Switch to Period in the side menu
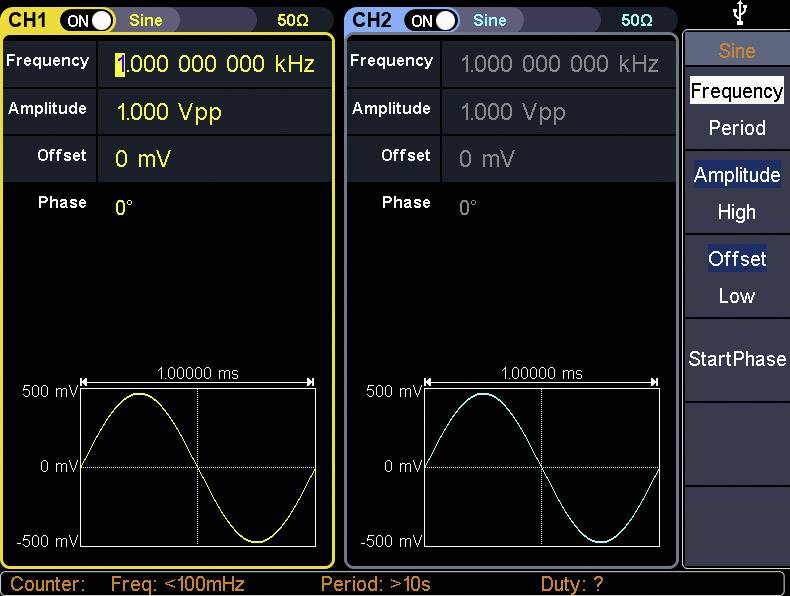This screenshot has width=790, height=596. [736, 128]
